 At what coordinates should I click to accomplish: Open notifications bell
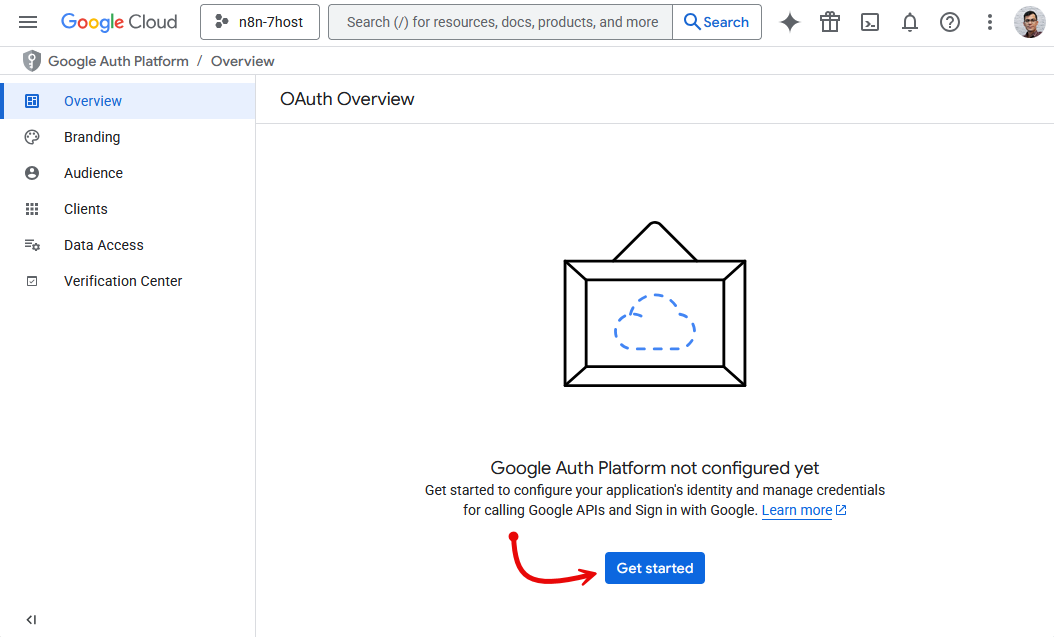(909, 22)
